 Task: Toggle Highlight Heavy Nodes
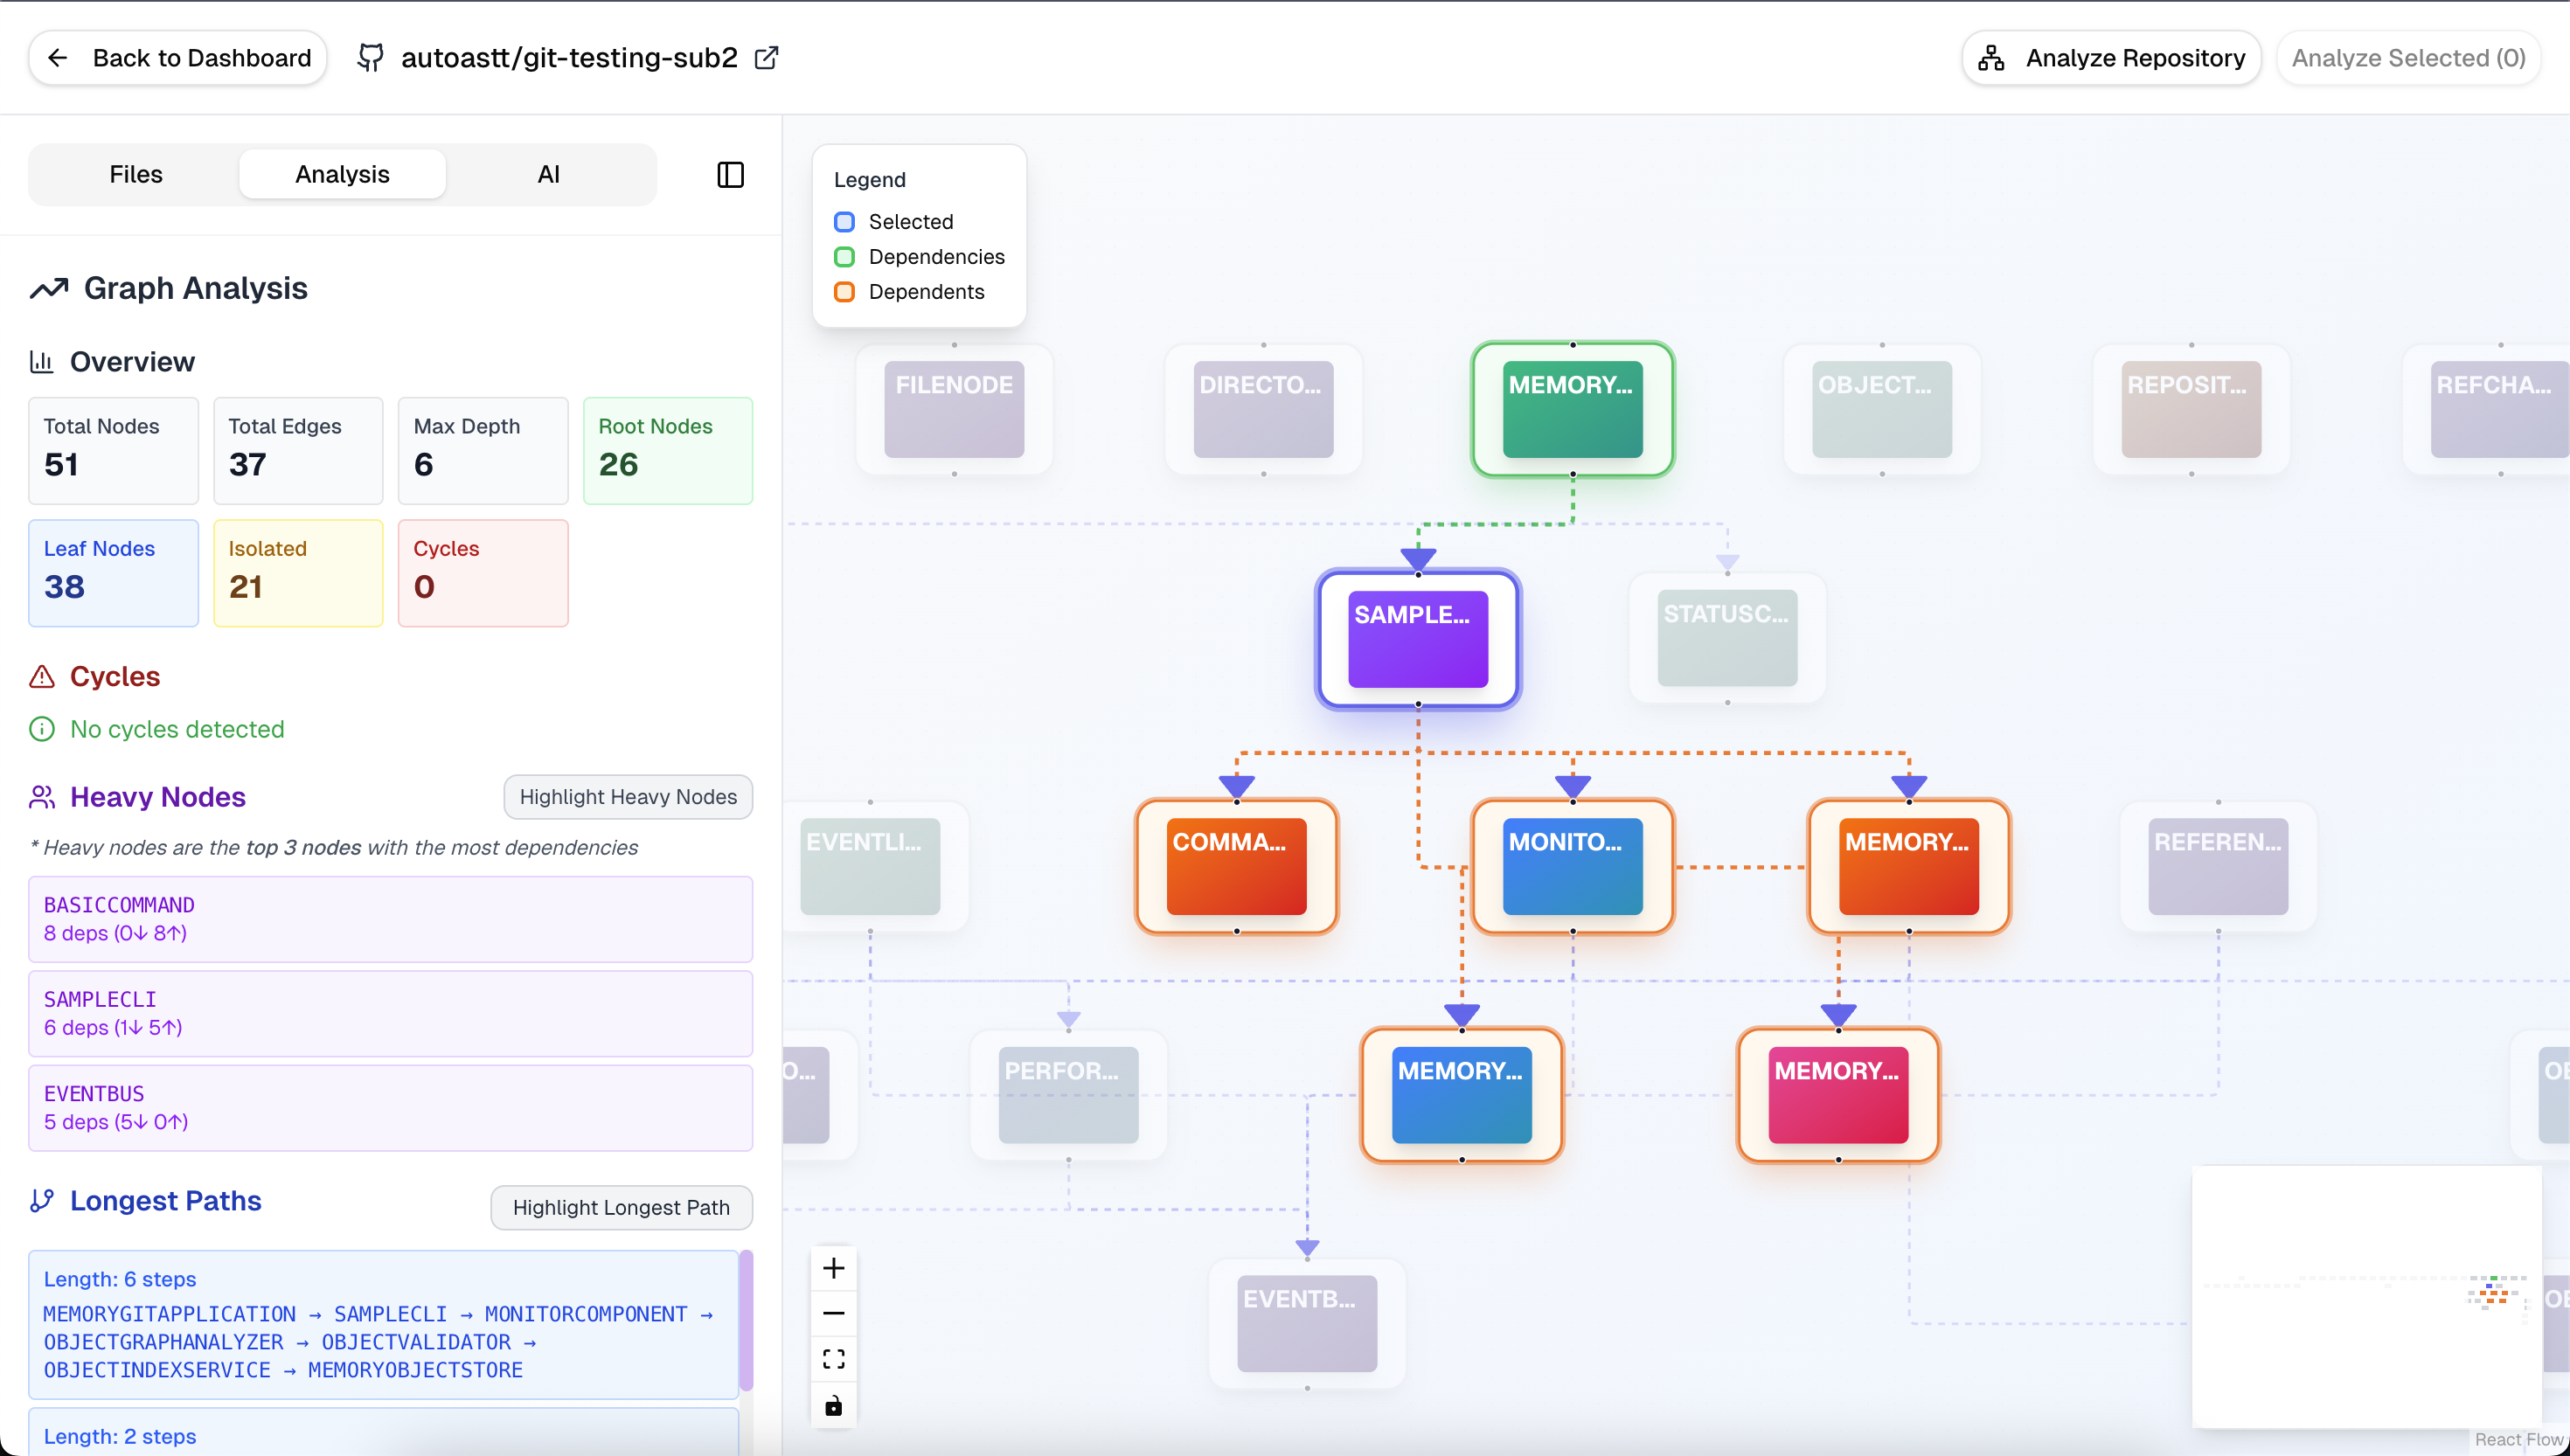click(627, 797)
